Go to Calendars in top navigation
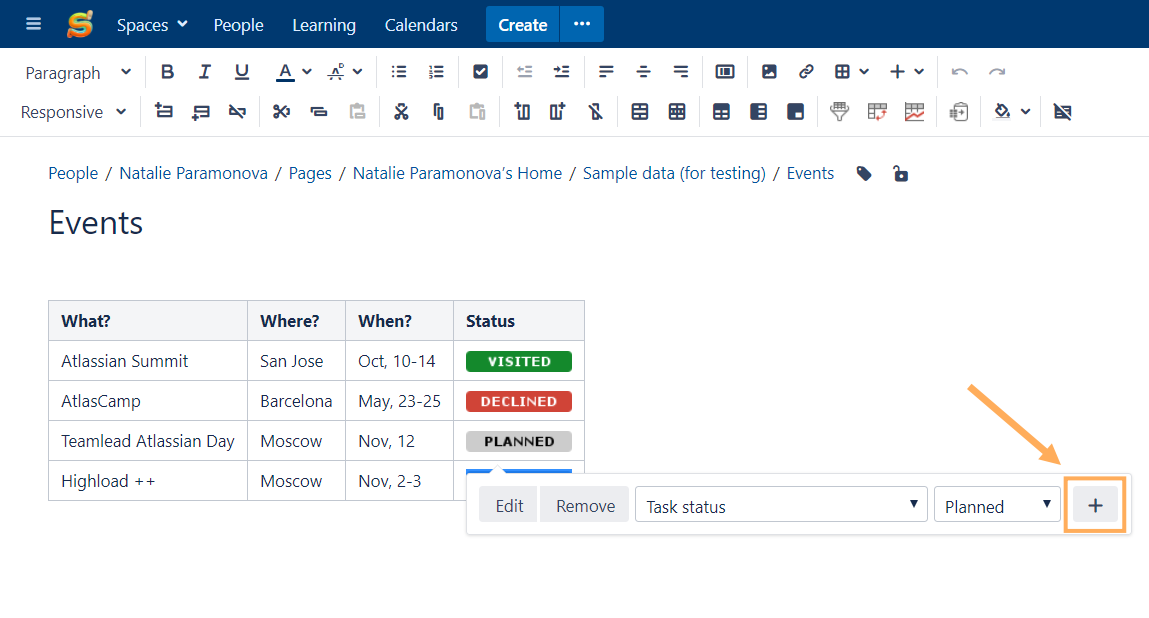This screenshot has width=1149, height=618. coord(421,25)
